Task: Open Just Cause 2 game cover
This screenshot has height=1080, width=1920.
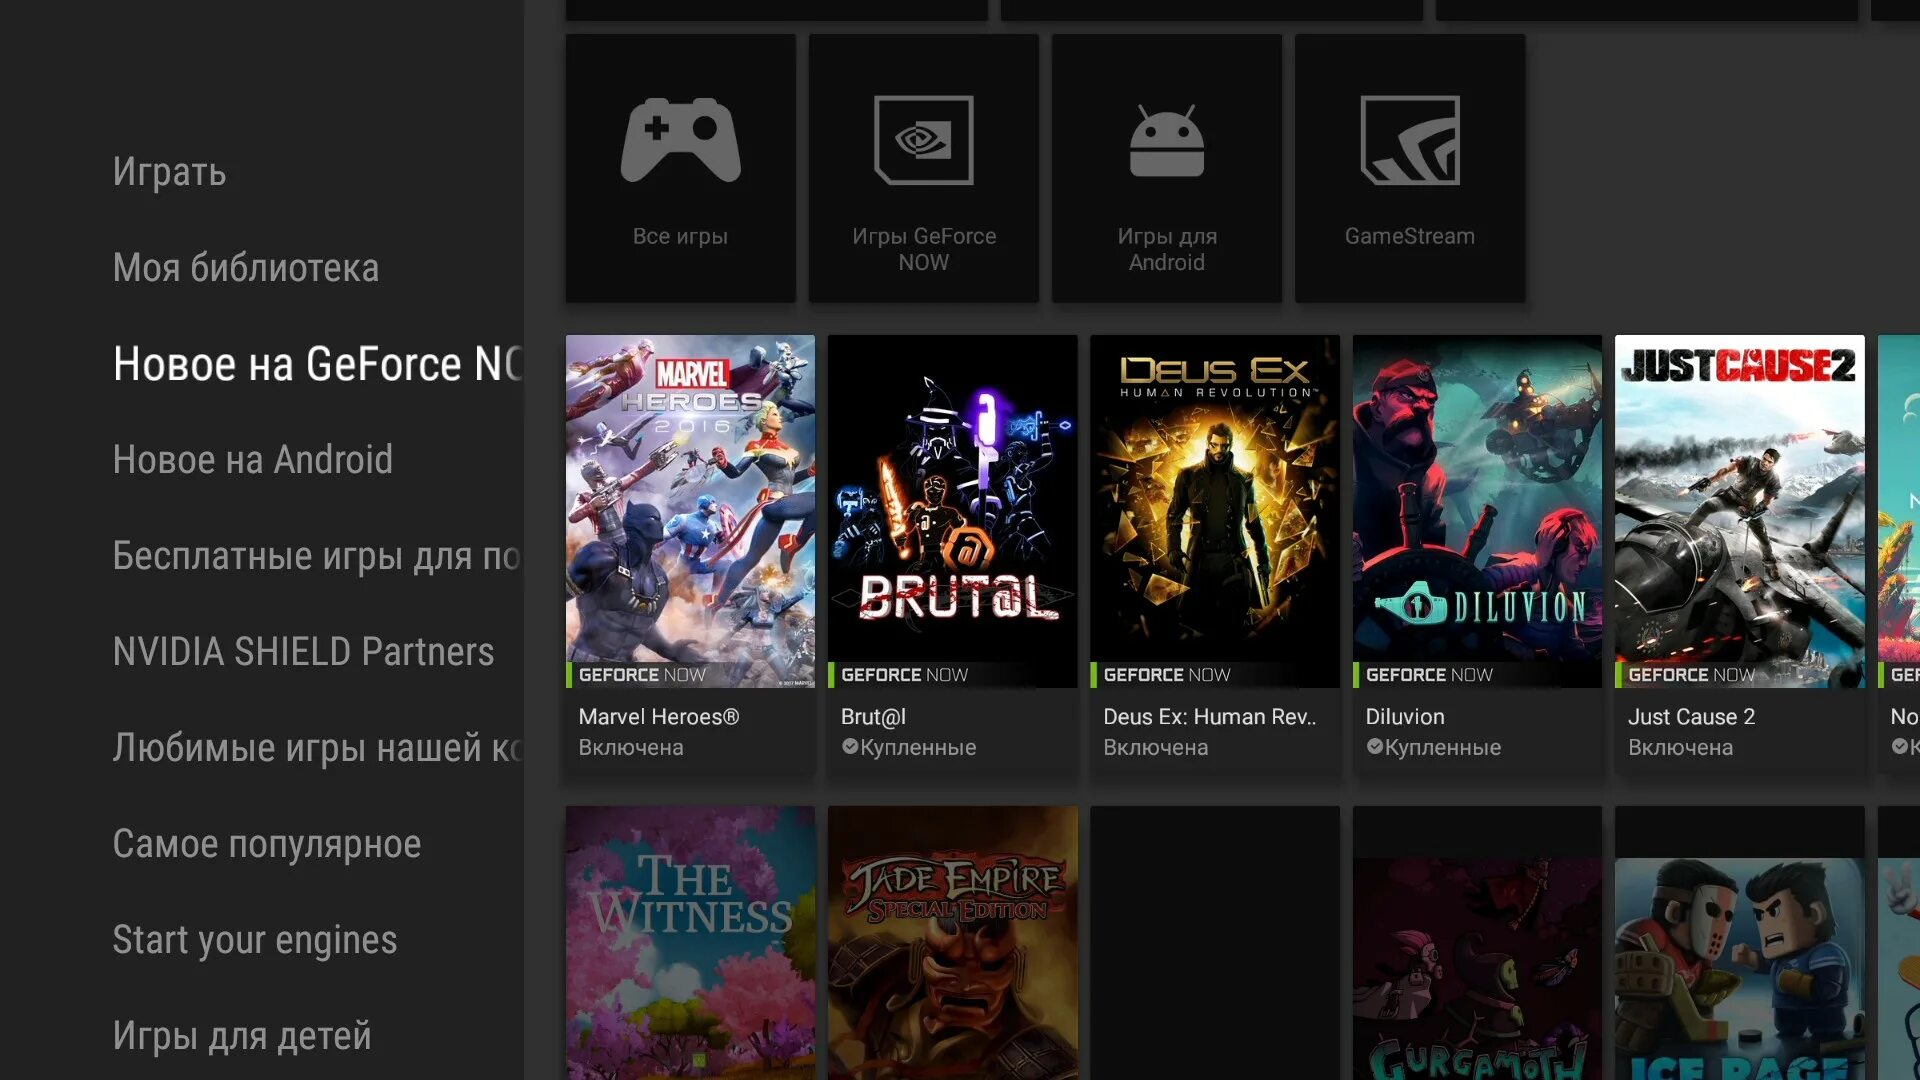Action: tap(1739, 510)
